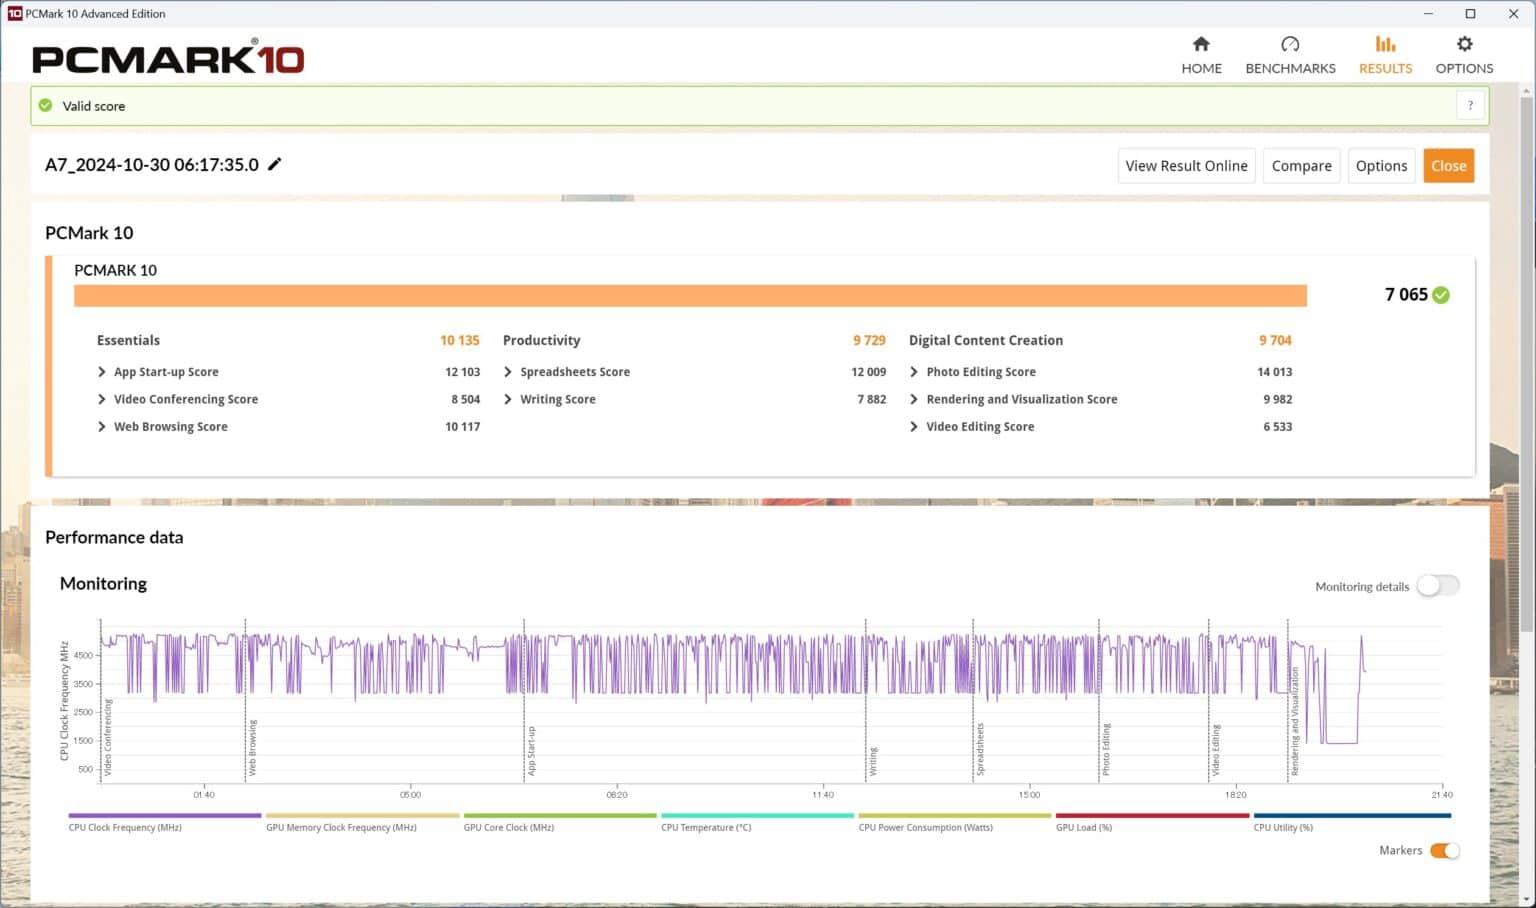Click the Results bar chart icon
This screenshot has width=1536, height=908.
[1385, 44]
